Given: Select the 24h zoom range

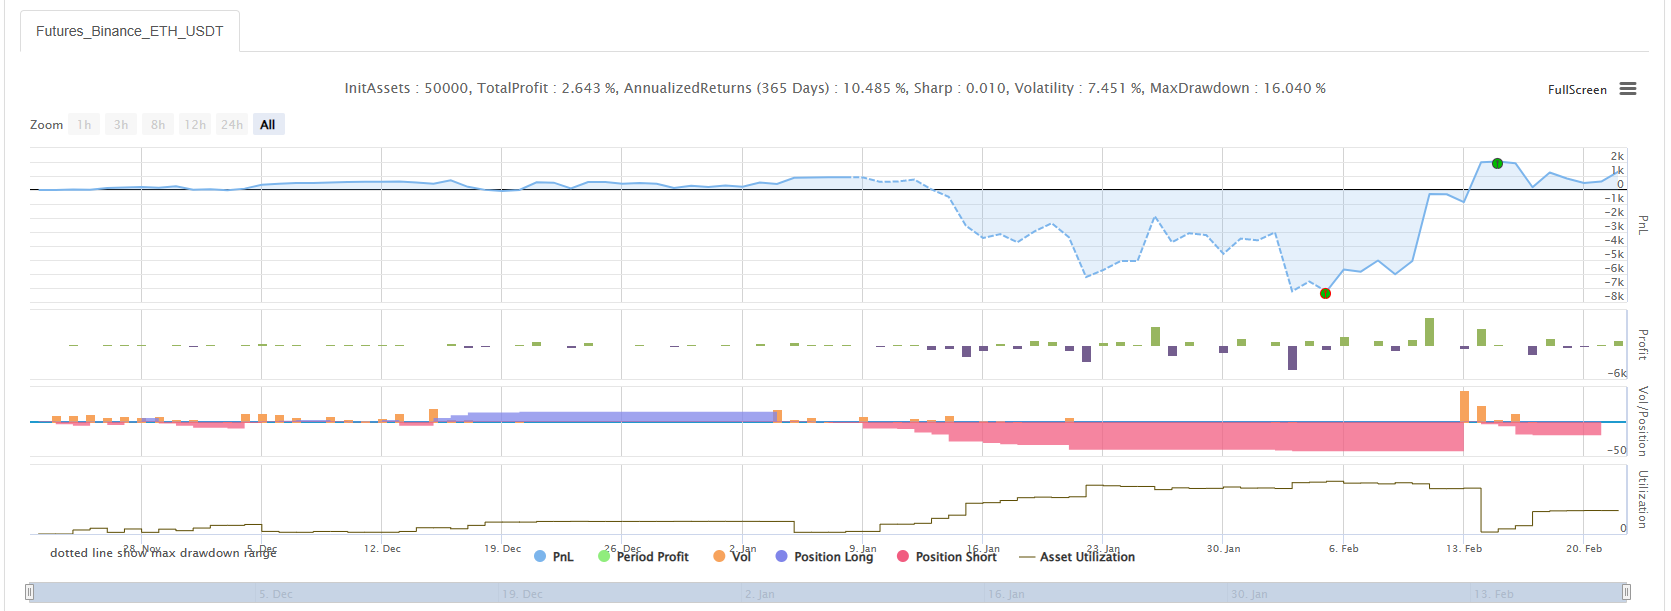Looking at the screenshot, I should point(232,125).
